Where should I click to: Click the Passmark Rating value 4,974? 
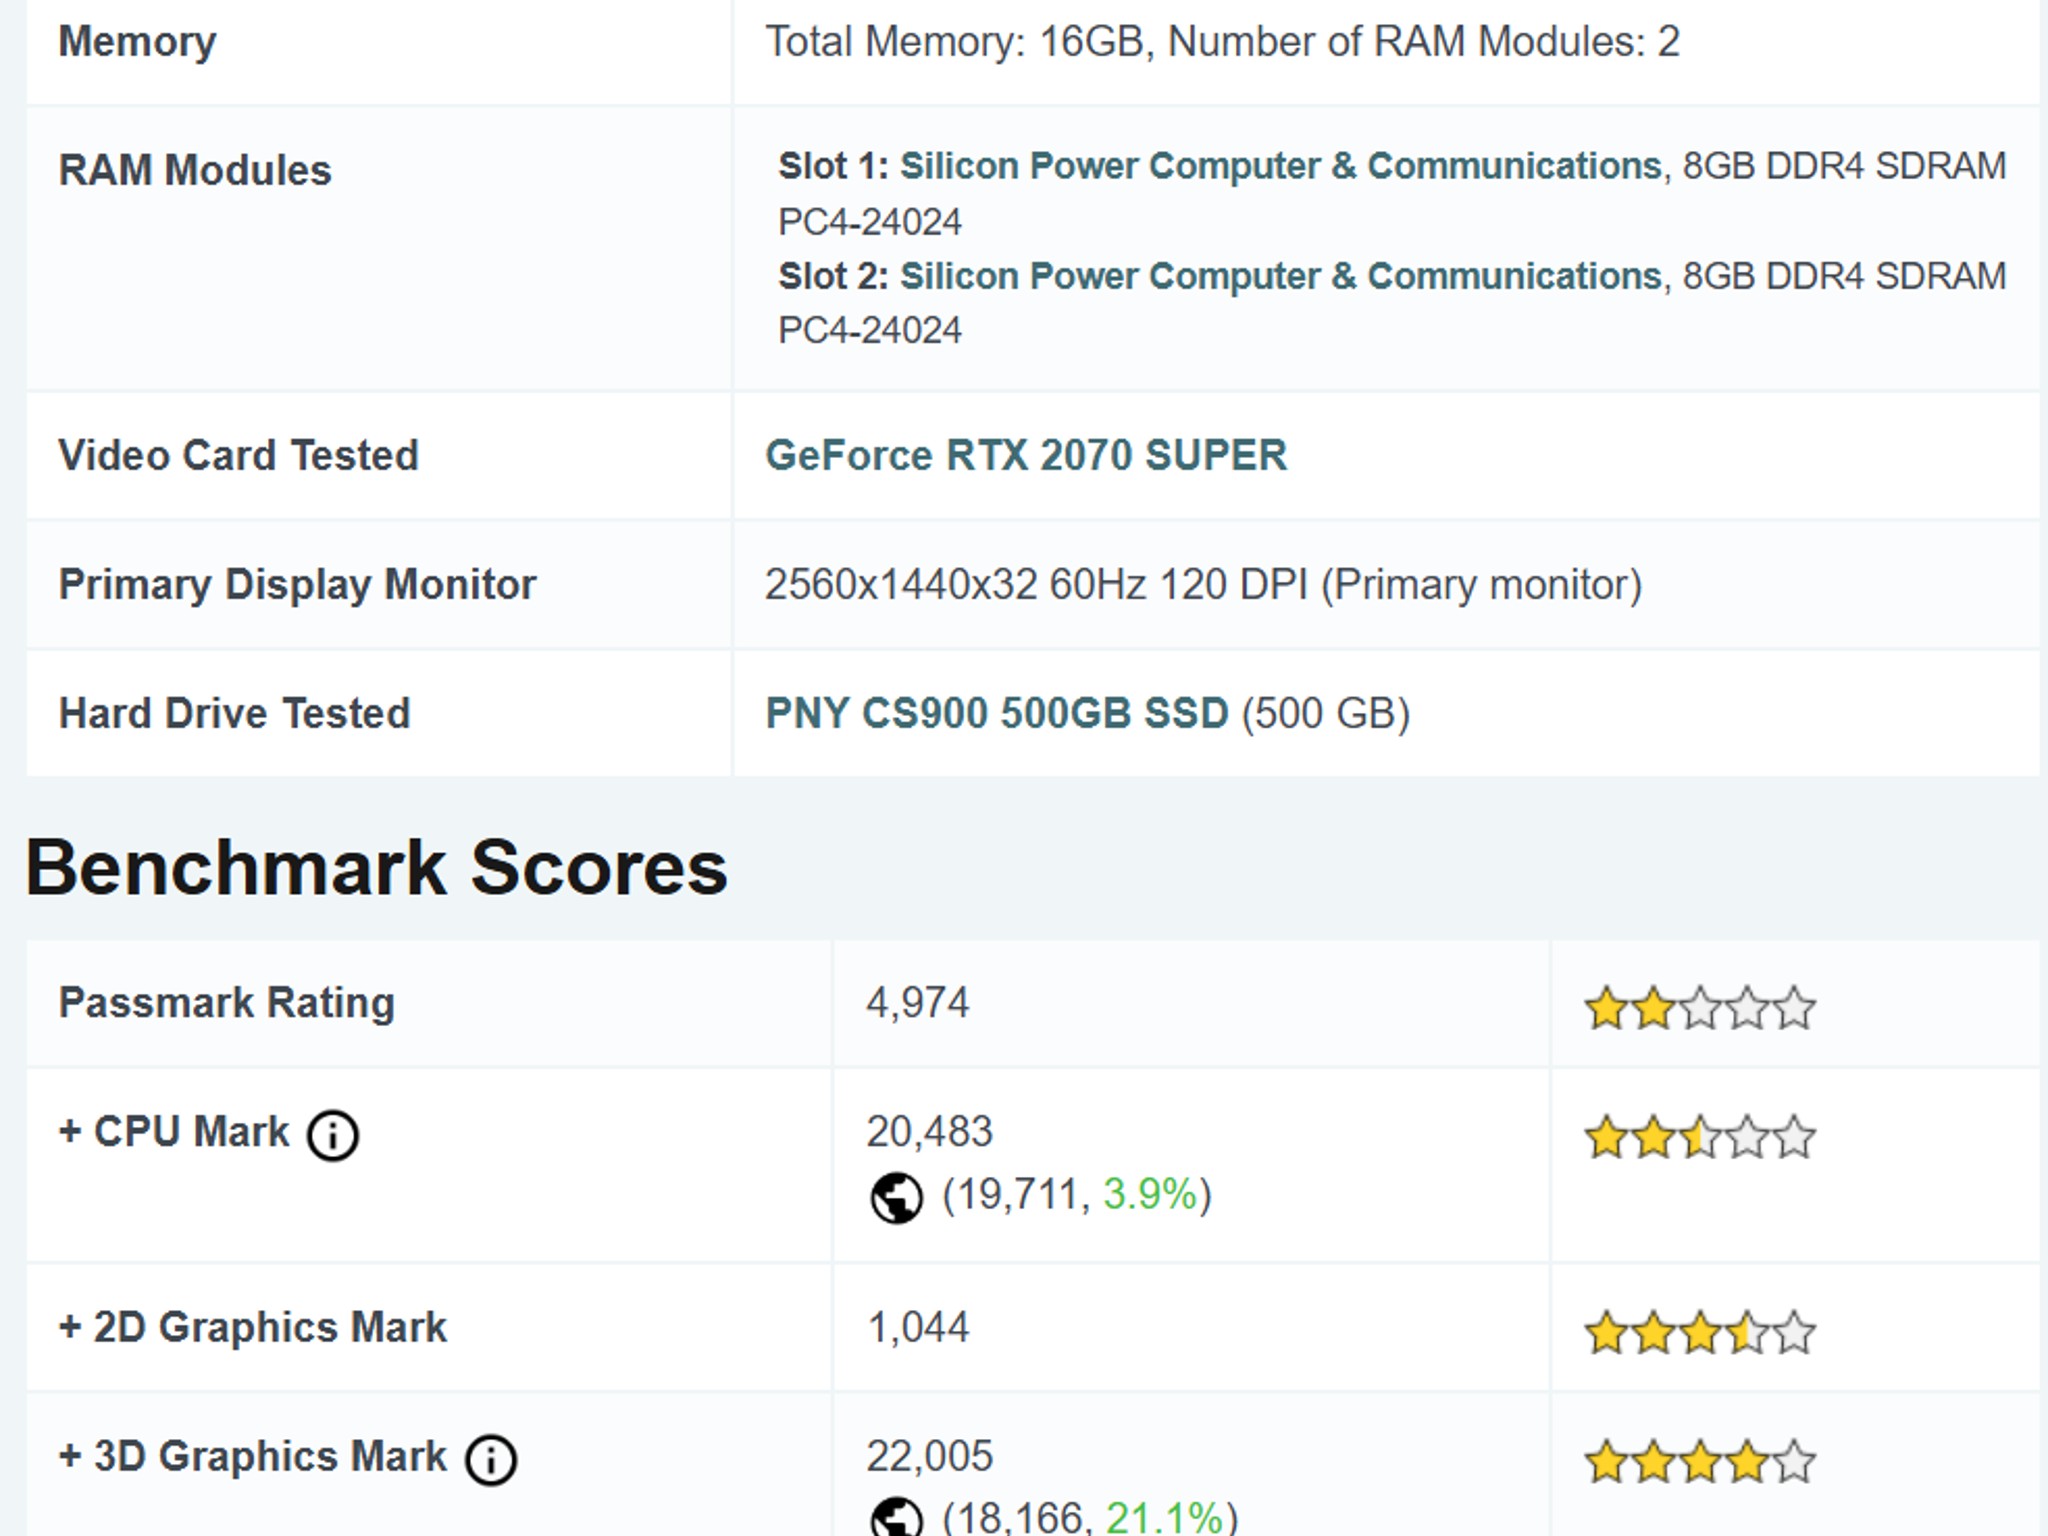(x=918, y=1003)
